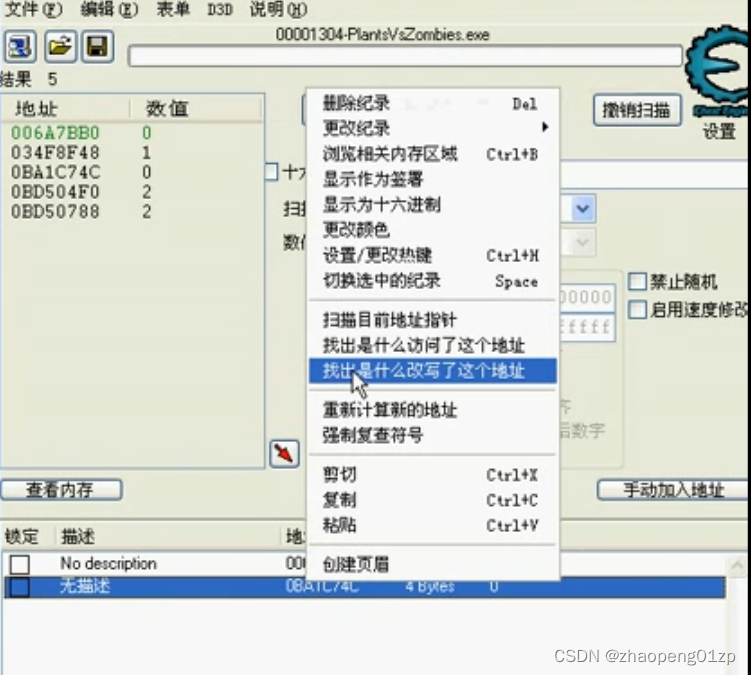Select 设置/更改热键 menu entry

433,255
